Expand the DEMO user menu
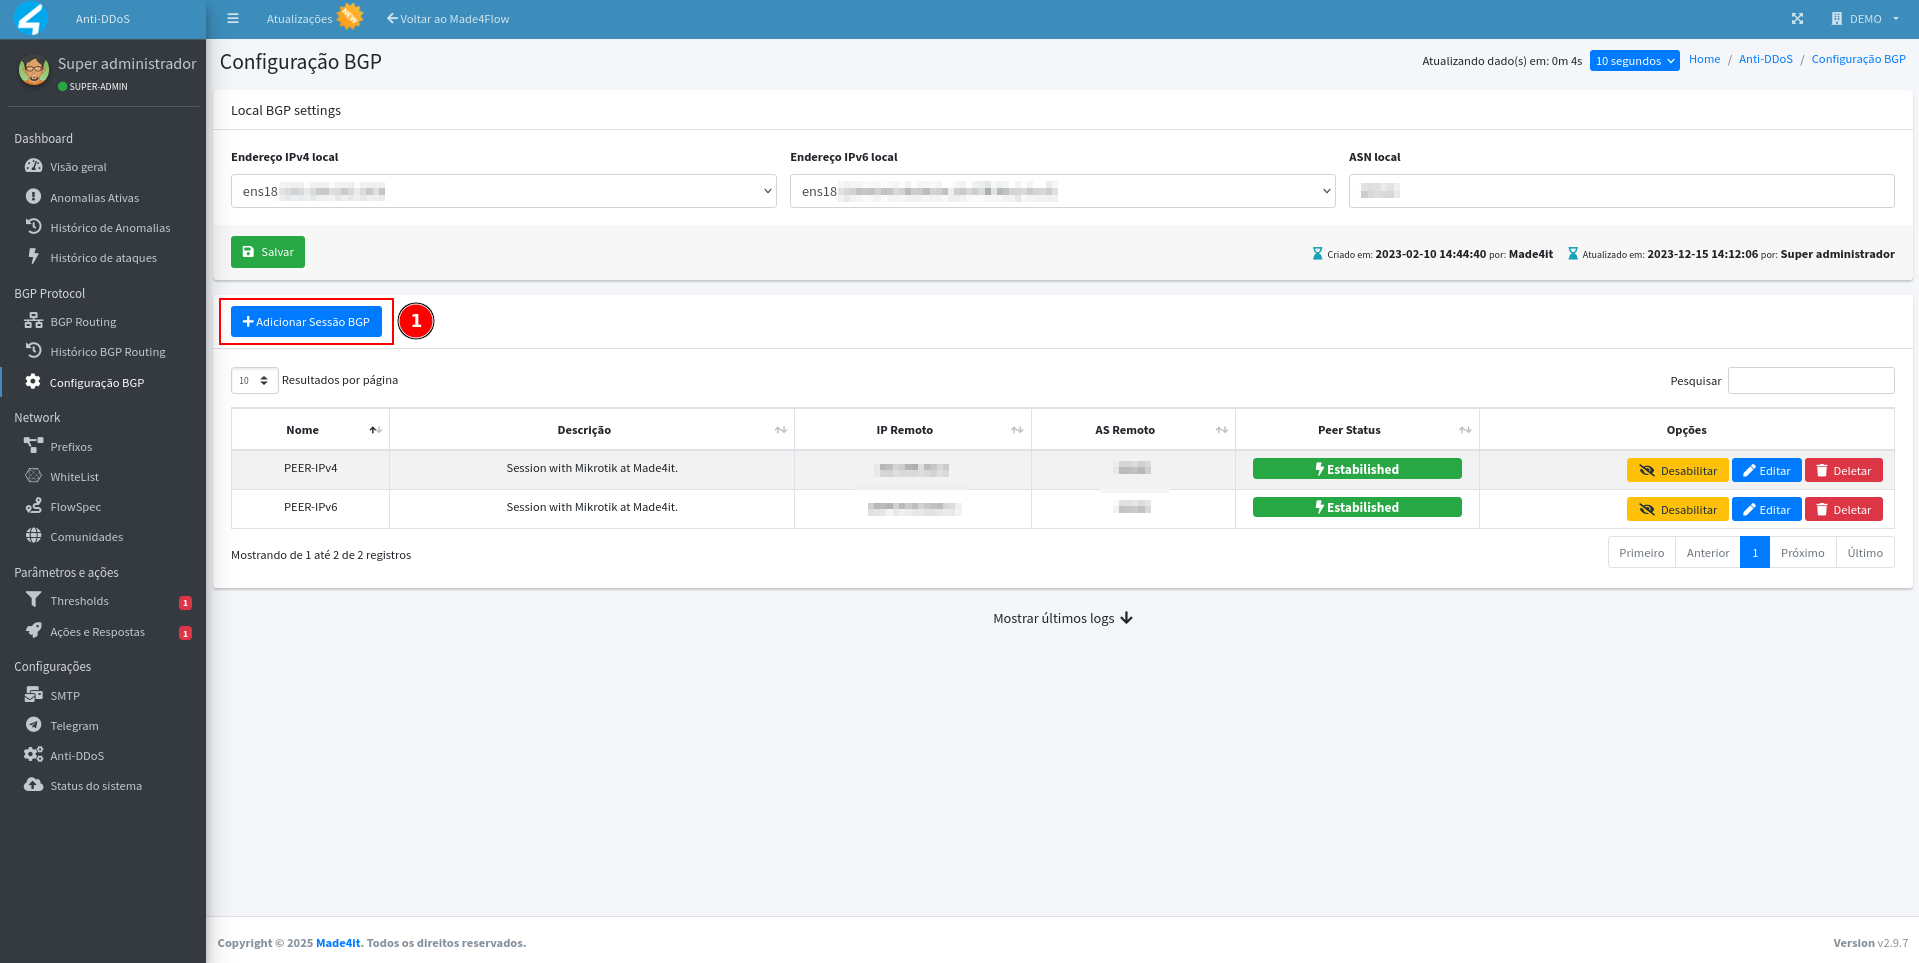The width and height of the screenshot is (1919, 963). pyautogui.click(x=1865, y=19)
